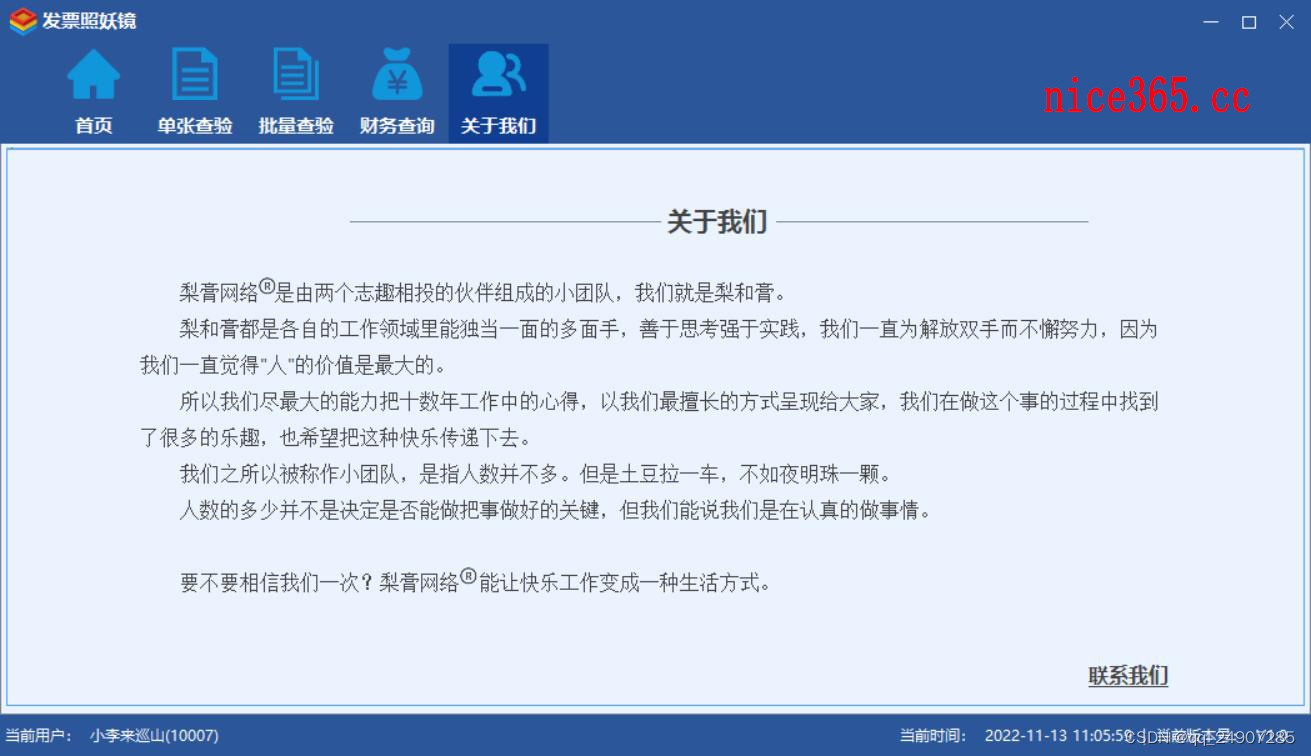Open 单张查验 single invoice check icon

195,75
